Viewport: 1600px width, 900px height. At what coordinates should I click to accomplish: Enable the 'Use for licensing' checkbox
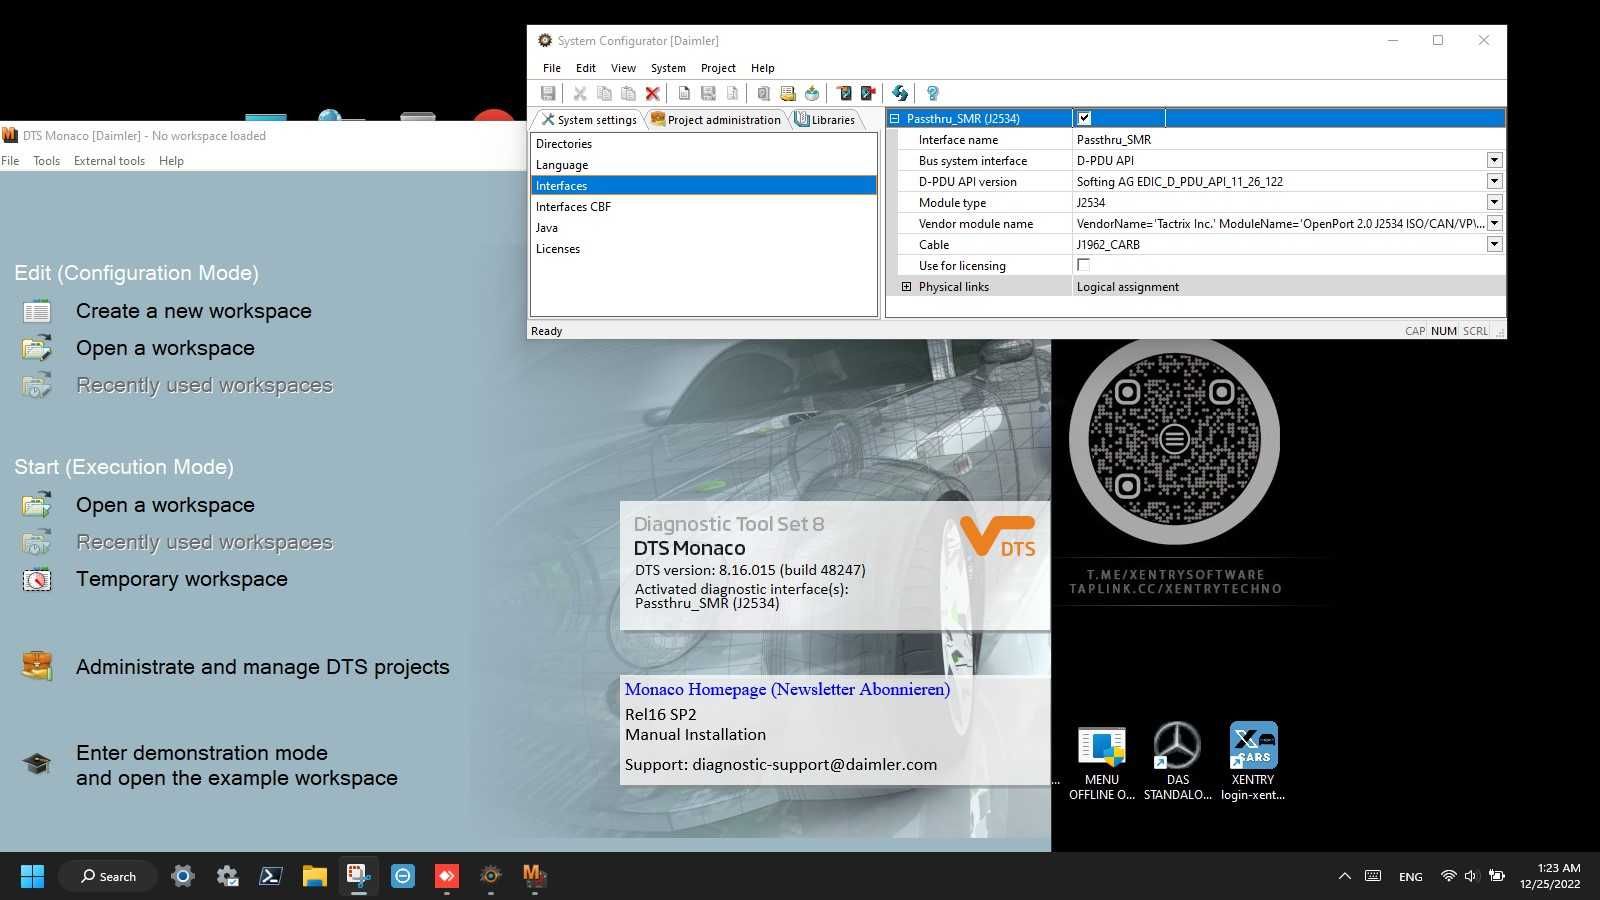pyautogui.click(x=1083, y=265)
